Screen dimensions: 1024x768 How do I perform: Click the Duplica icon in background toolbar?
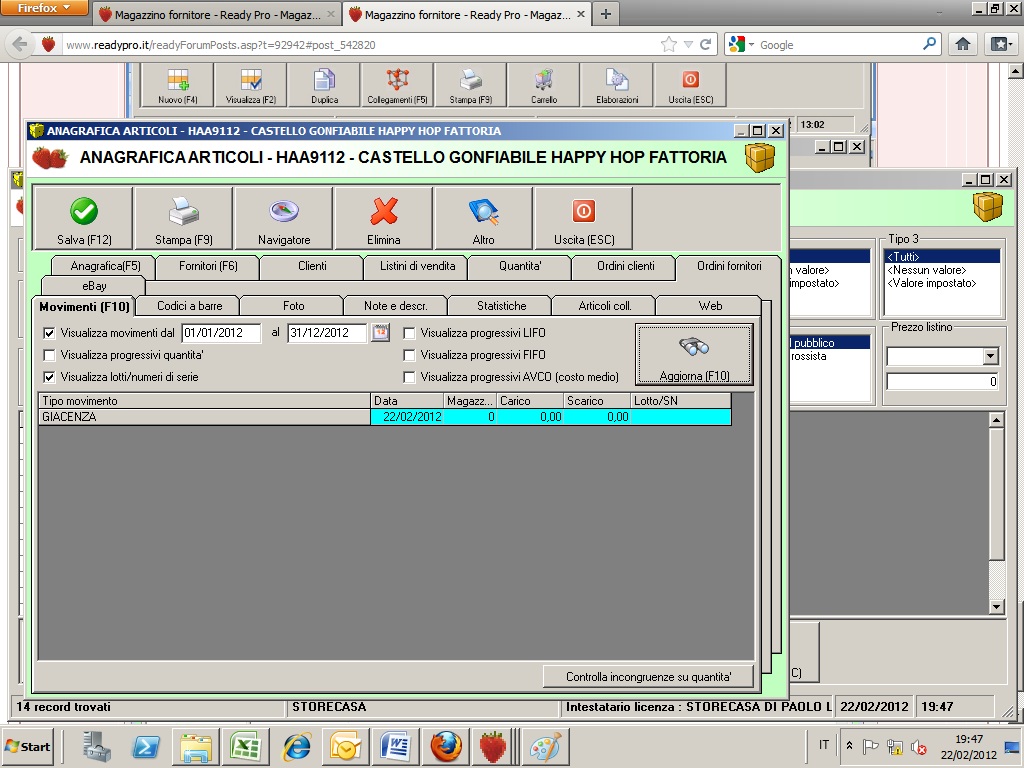324,80
